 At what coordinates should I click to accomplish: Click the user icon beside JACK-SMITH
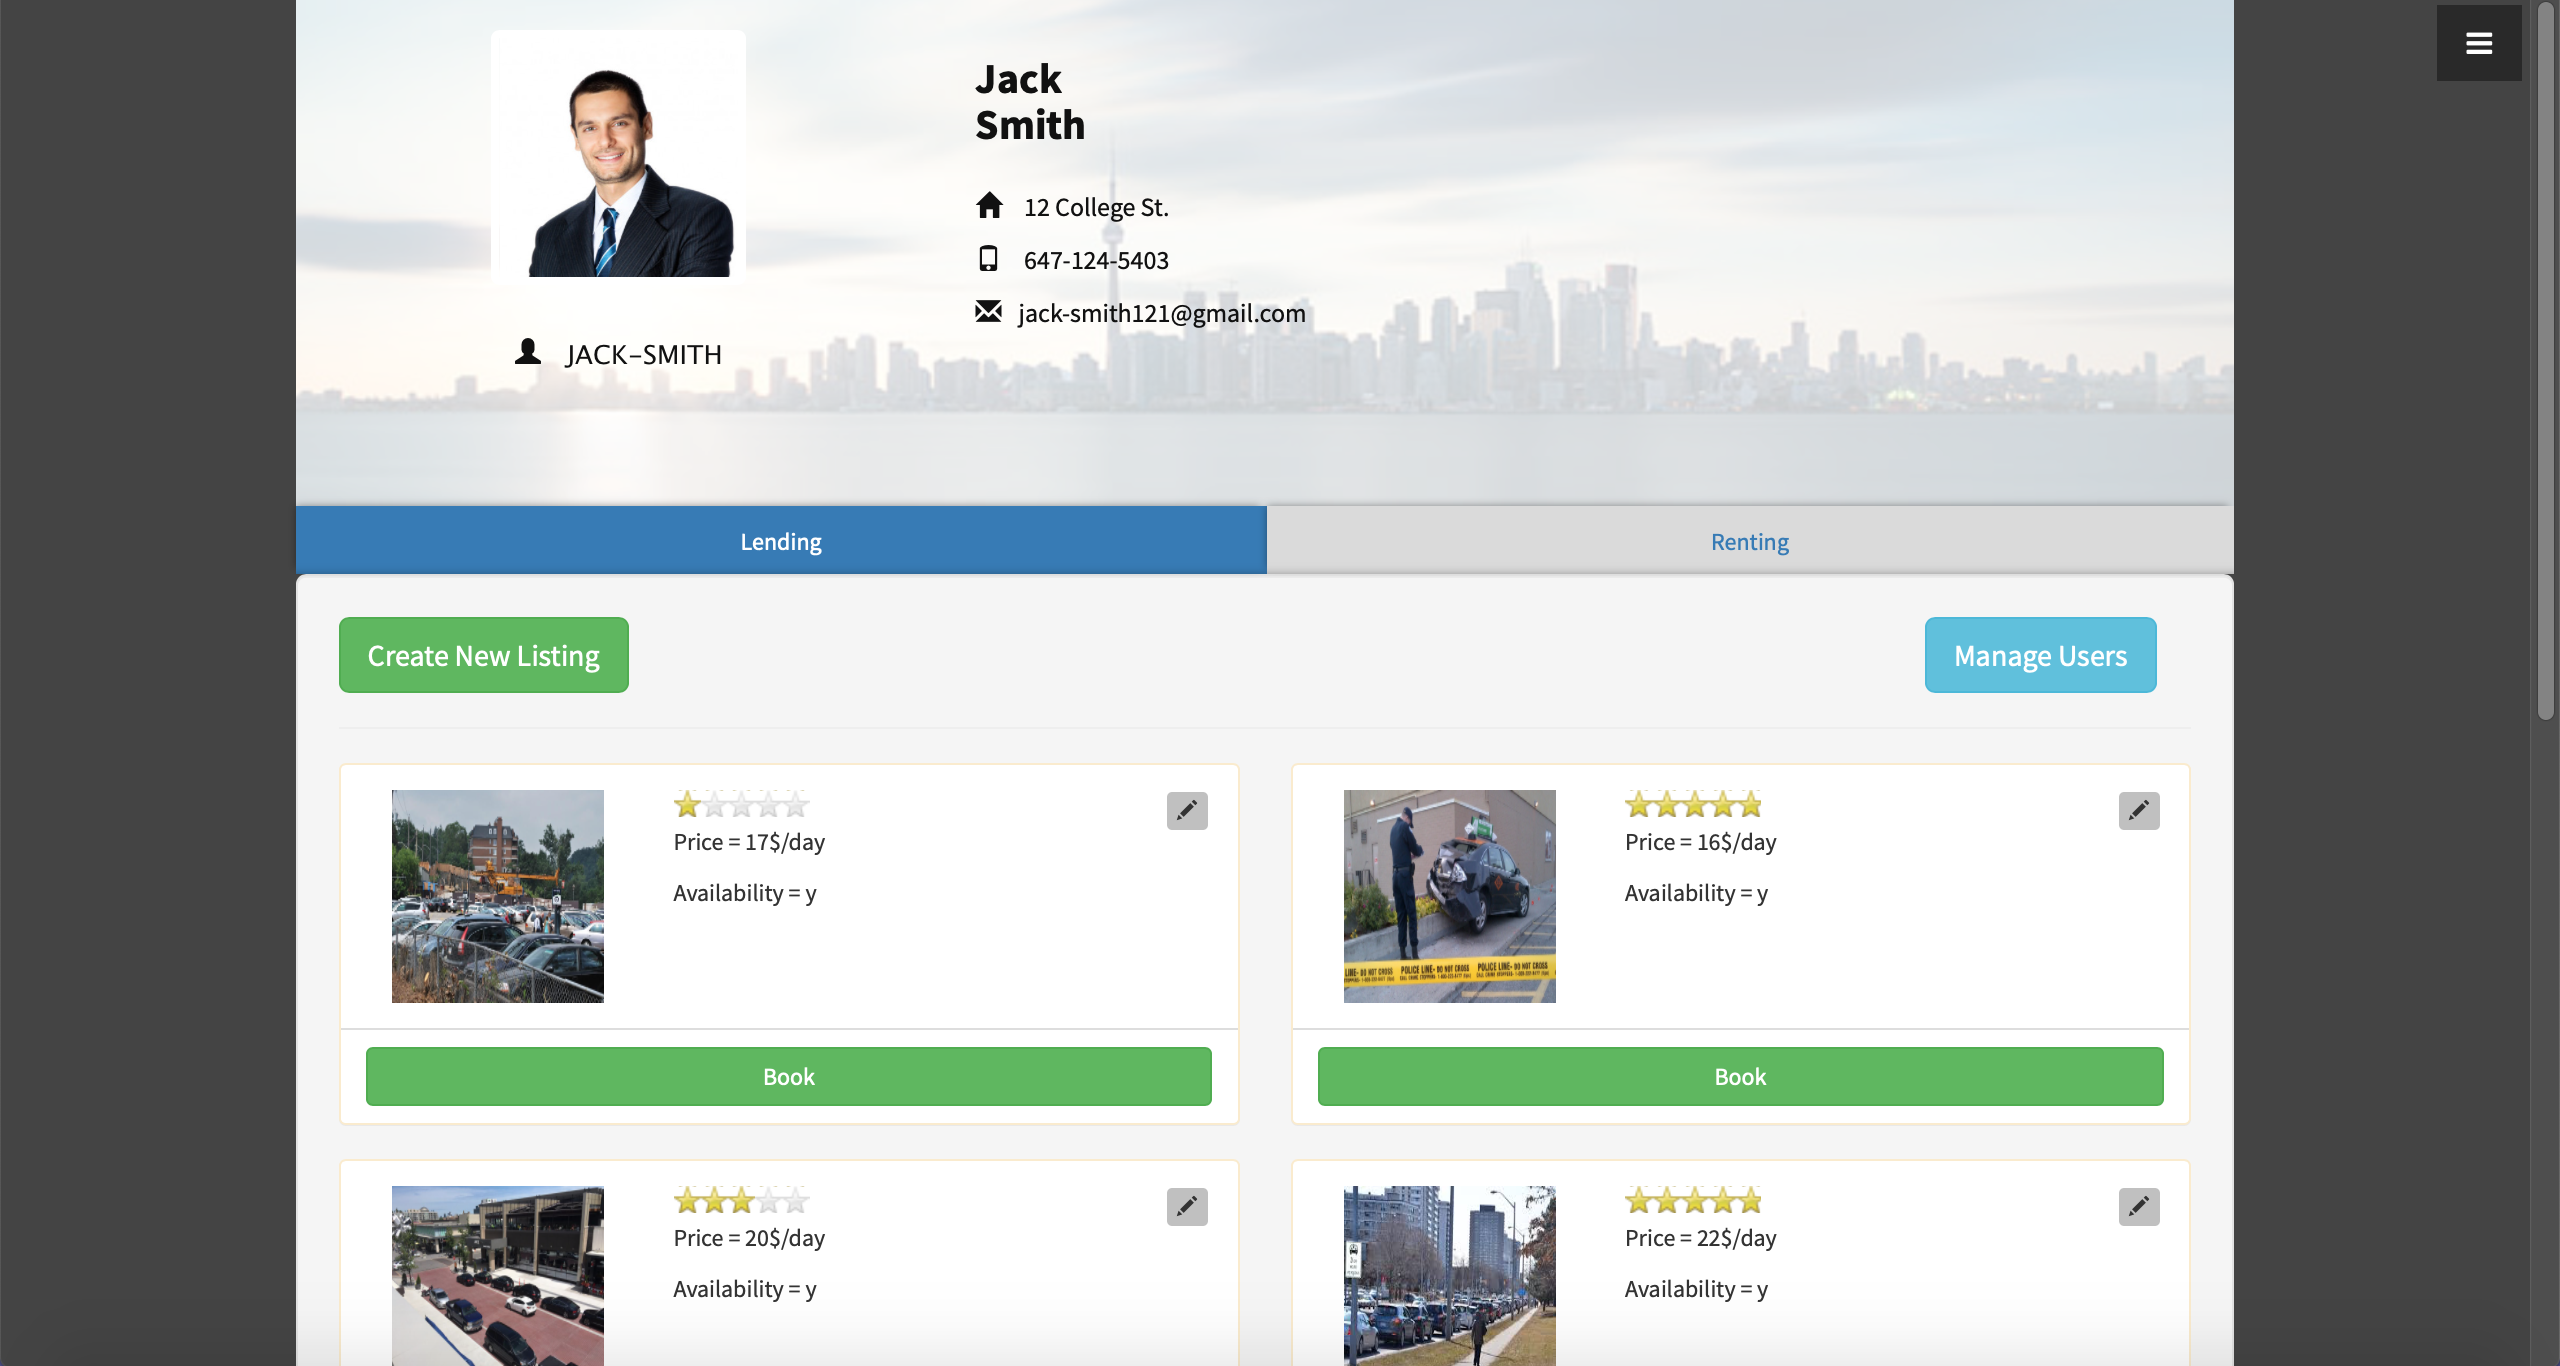[527, 352]
